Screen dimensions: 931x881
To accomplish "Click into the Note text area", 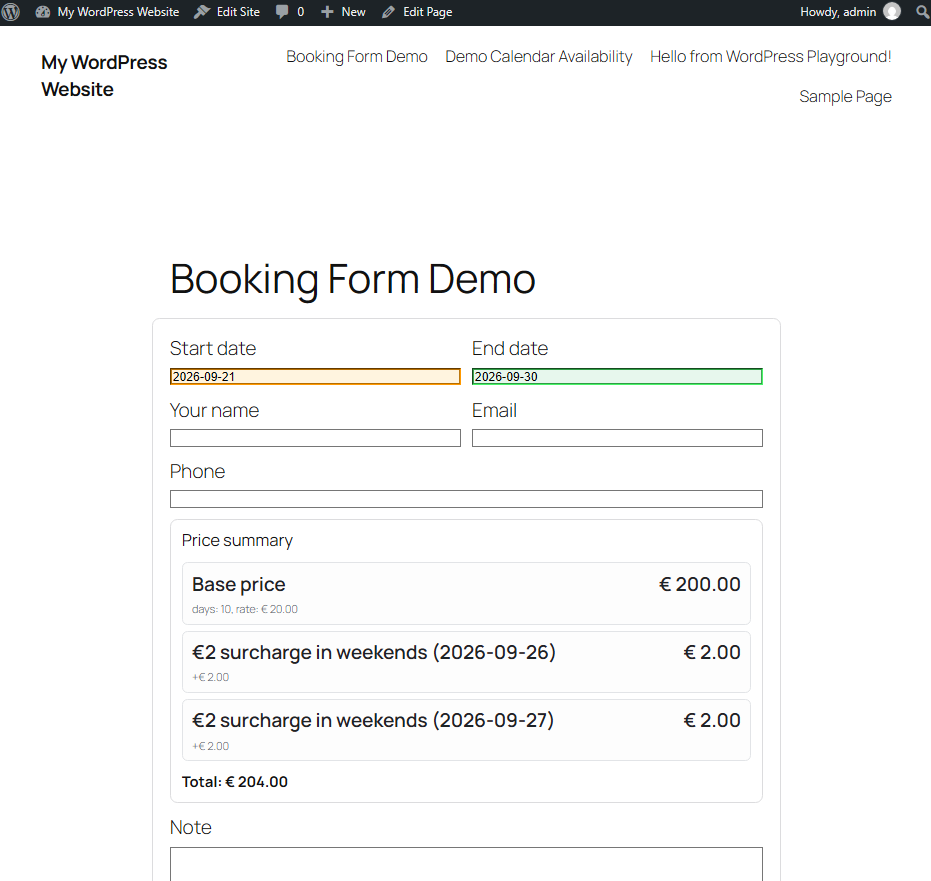I will point(466,864).
